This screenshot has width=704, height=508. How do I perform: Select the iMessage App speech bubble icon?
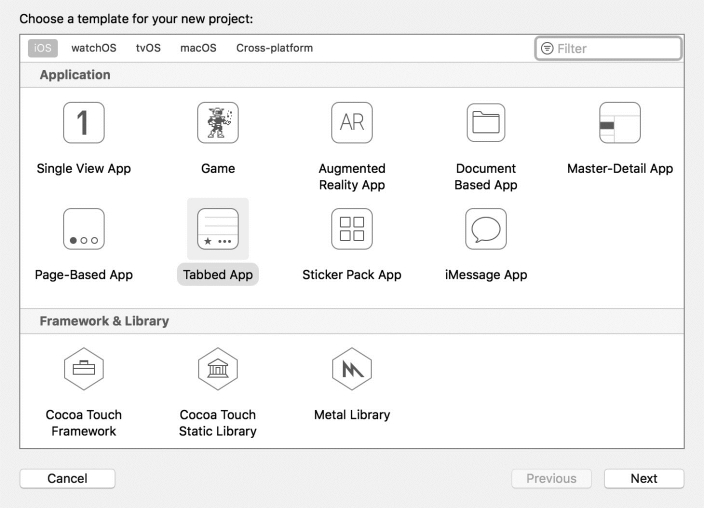[x=486, y=229]
